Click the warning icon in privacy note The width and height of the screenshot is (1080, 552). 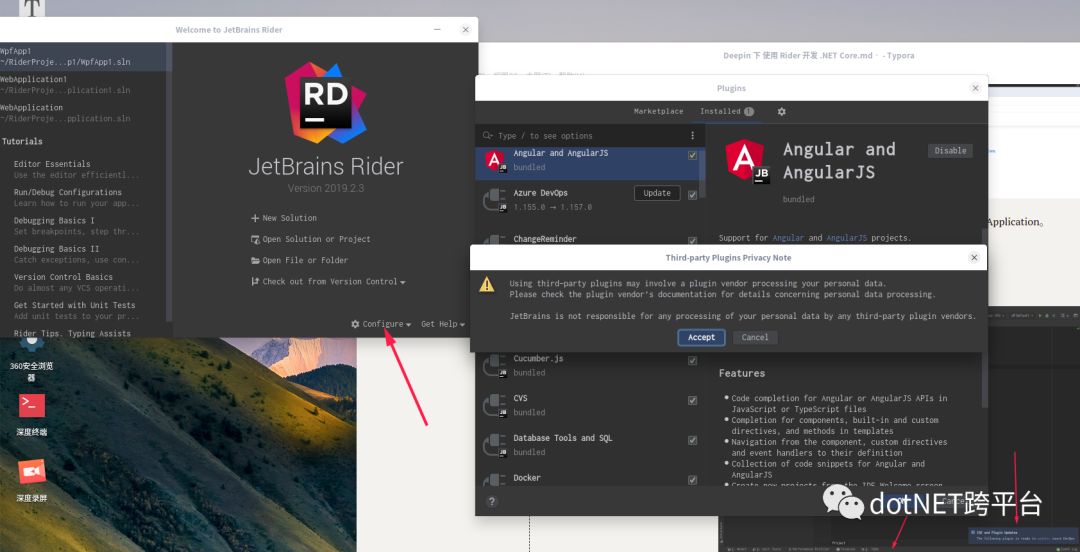click(x=487, y=284)
